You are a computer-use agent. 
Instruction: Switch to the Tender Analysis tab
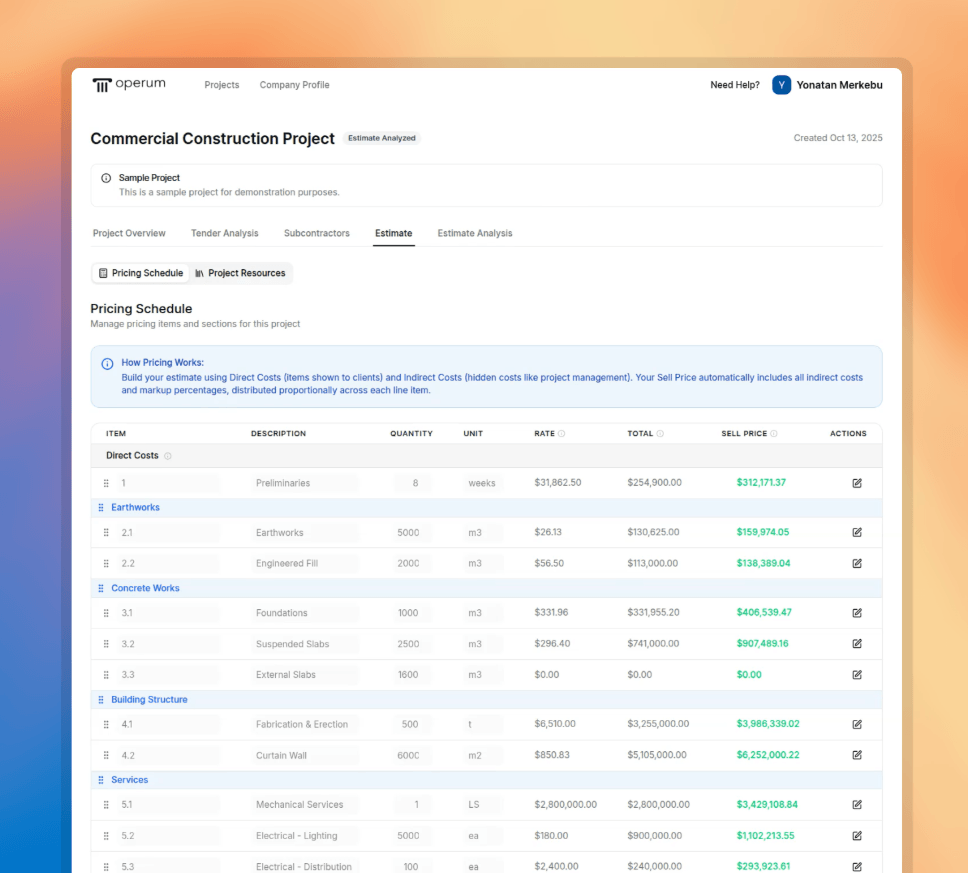click(224, 233)
